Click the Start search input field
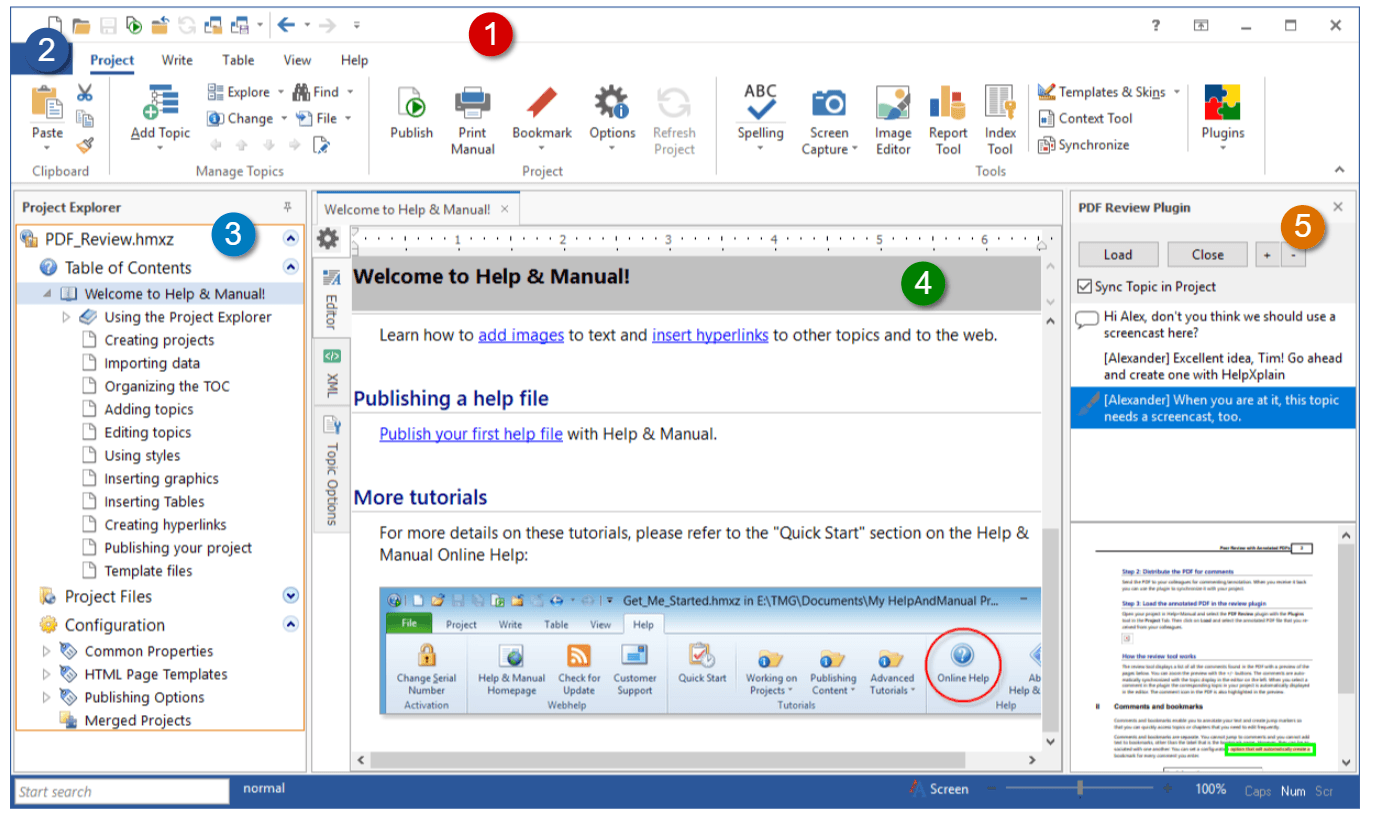Viewport: 1375px width, 821px height. (121, 792)
